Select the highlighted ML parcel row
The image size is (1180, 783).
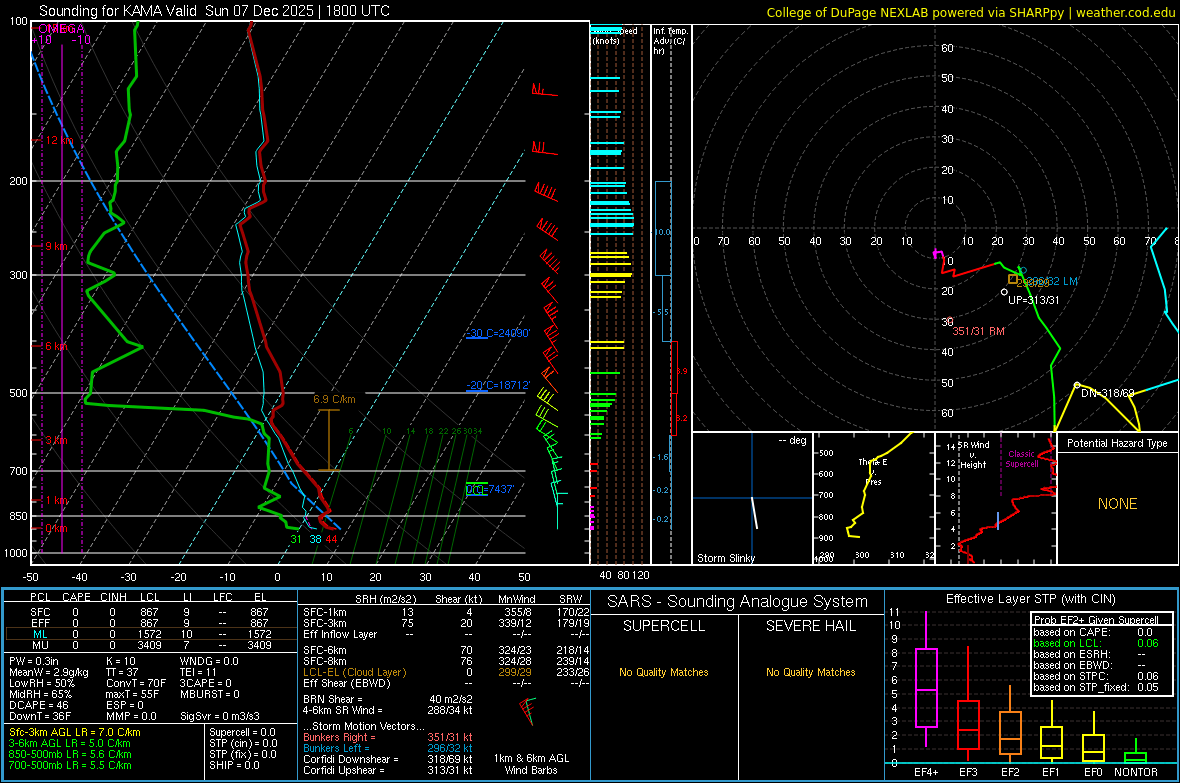click(x=149, y=634)
